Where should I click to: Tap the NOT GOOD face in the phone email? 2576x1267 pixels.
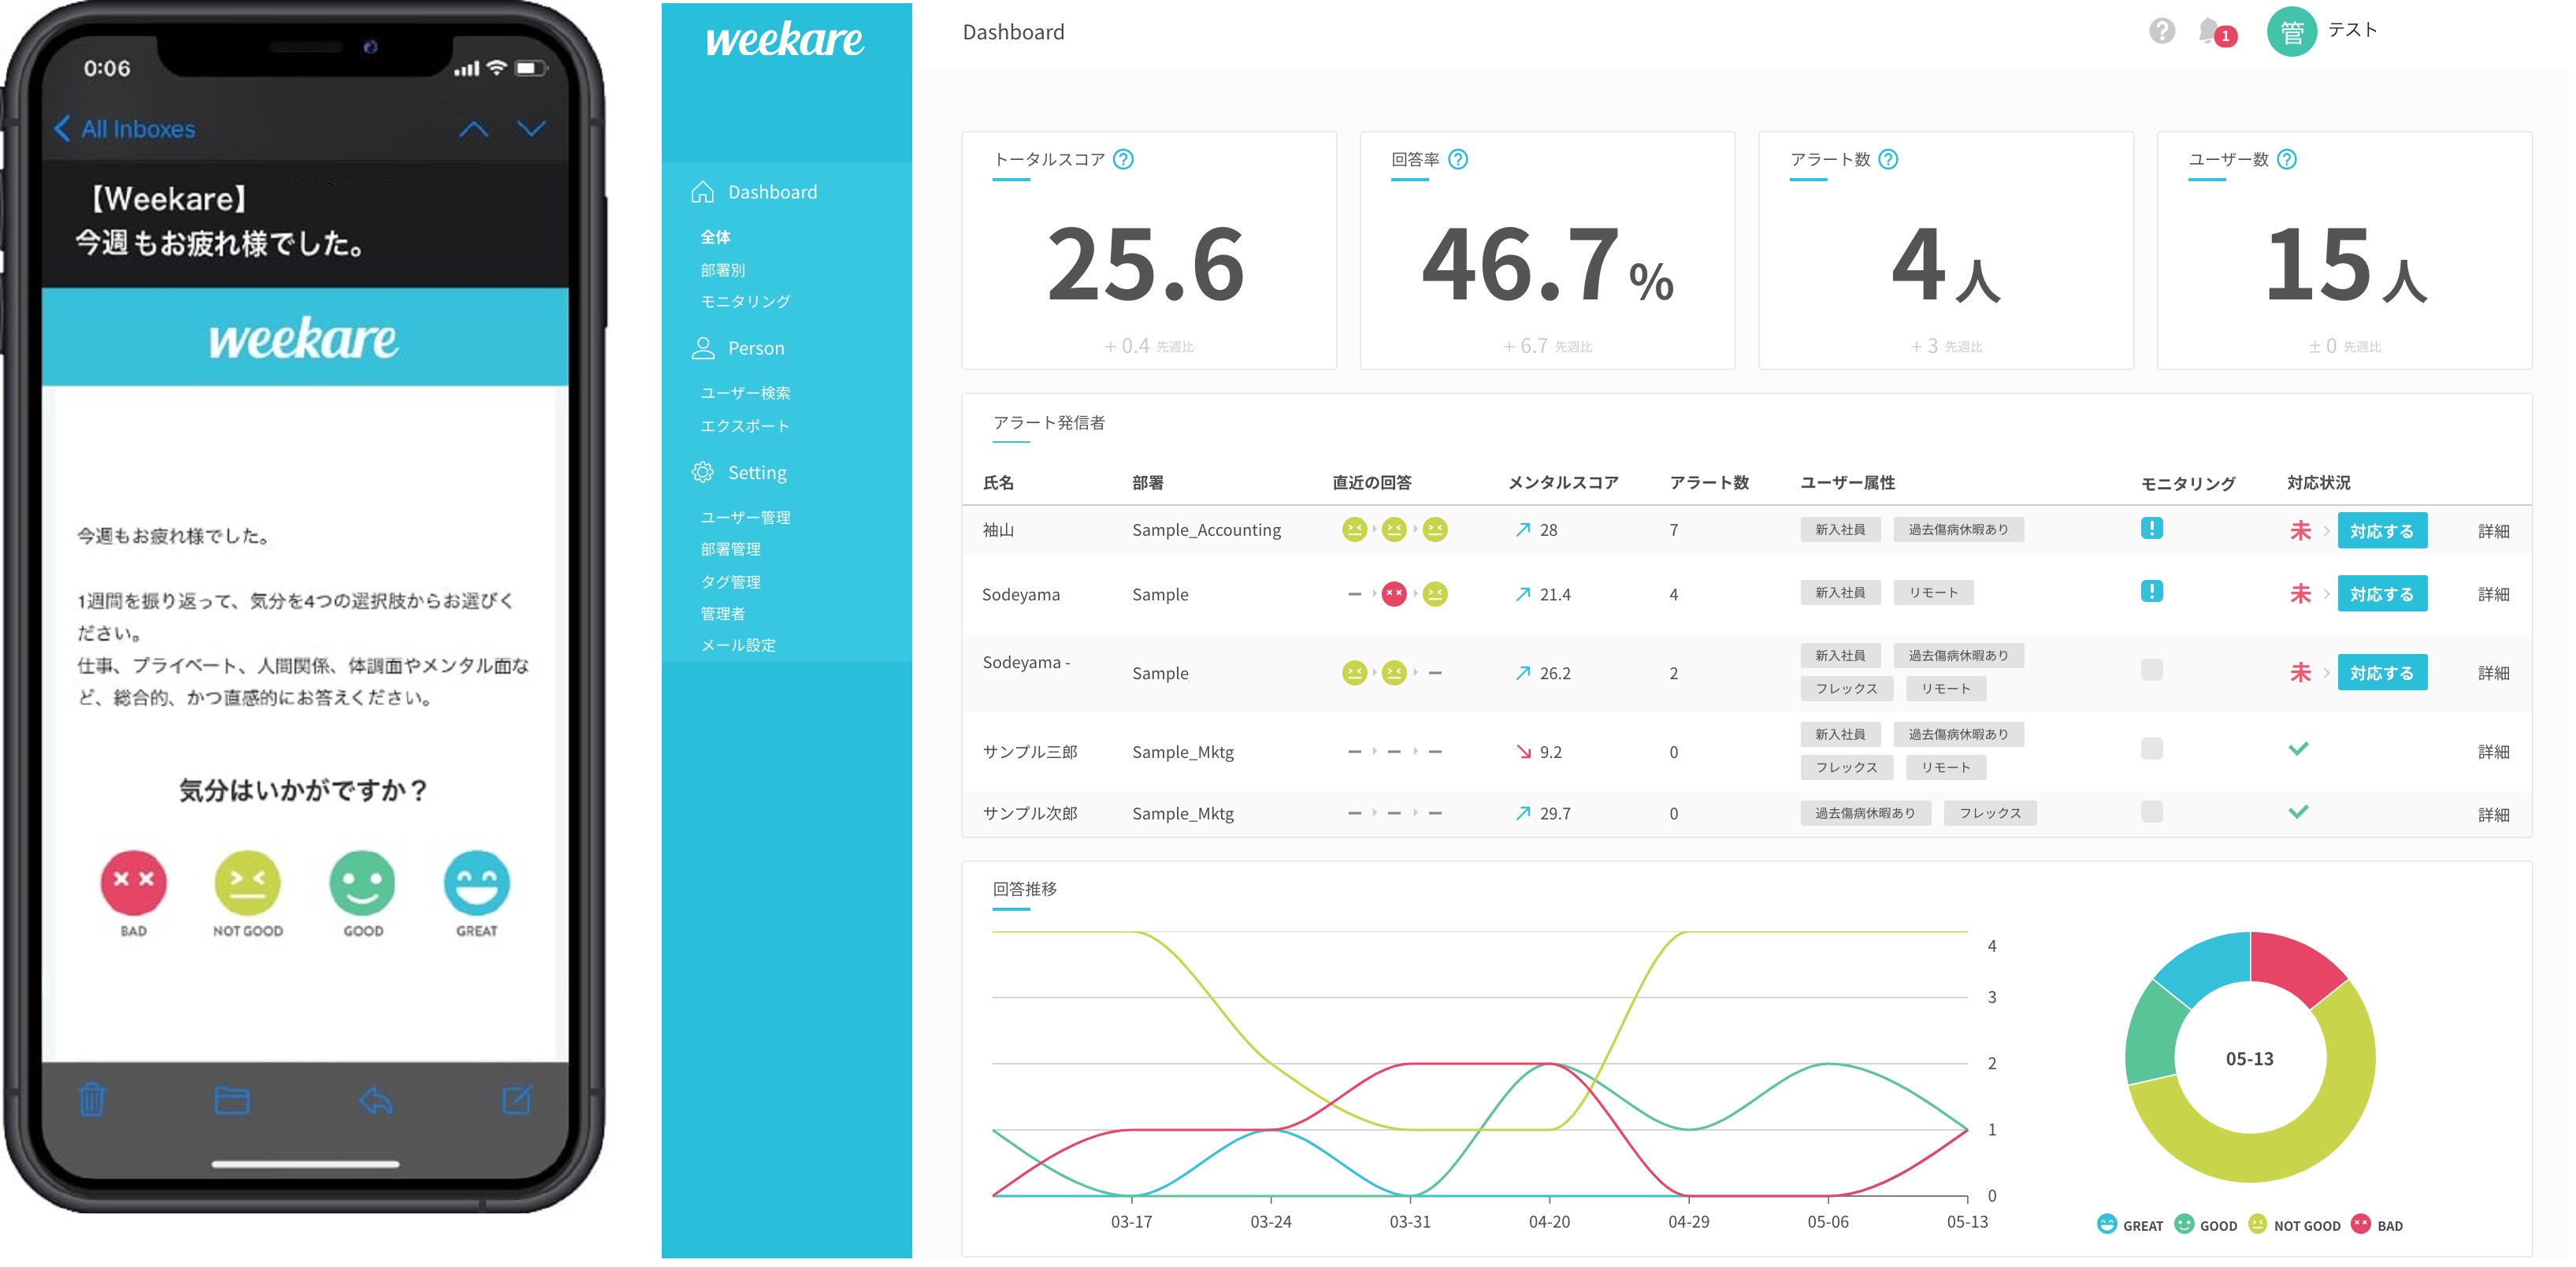coord(247,882)
